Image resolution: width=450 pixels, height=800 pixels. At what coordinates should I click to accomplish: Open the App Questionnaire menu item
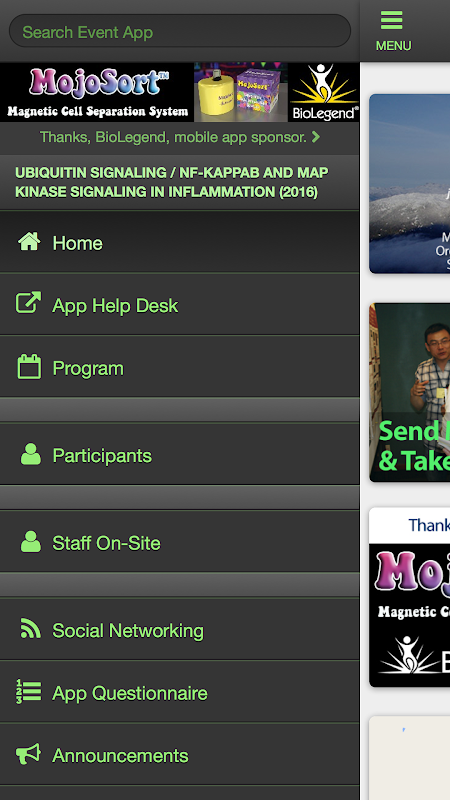pyautogui.click(x=180, y=692)
